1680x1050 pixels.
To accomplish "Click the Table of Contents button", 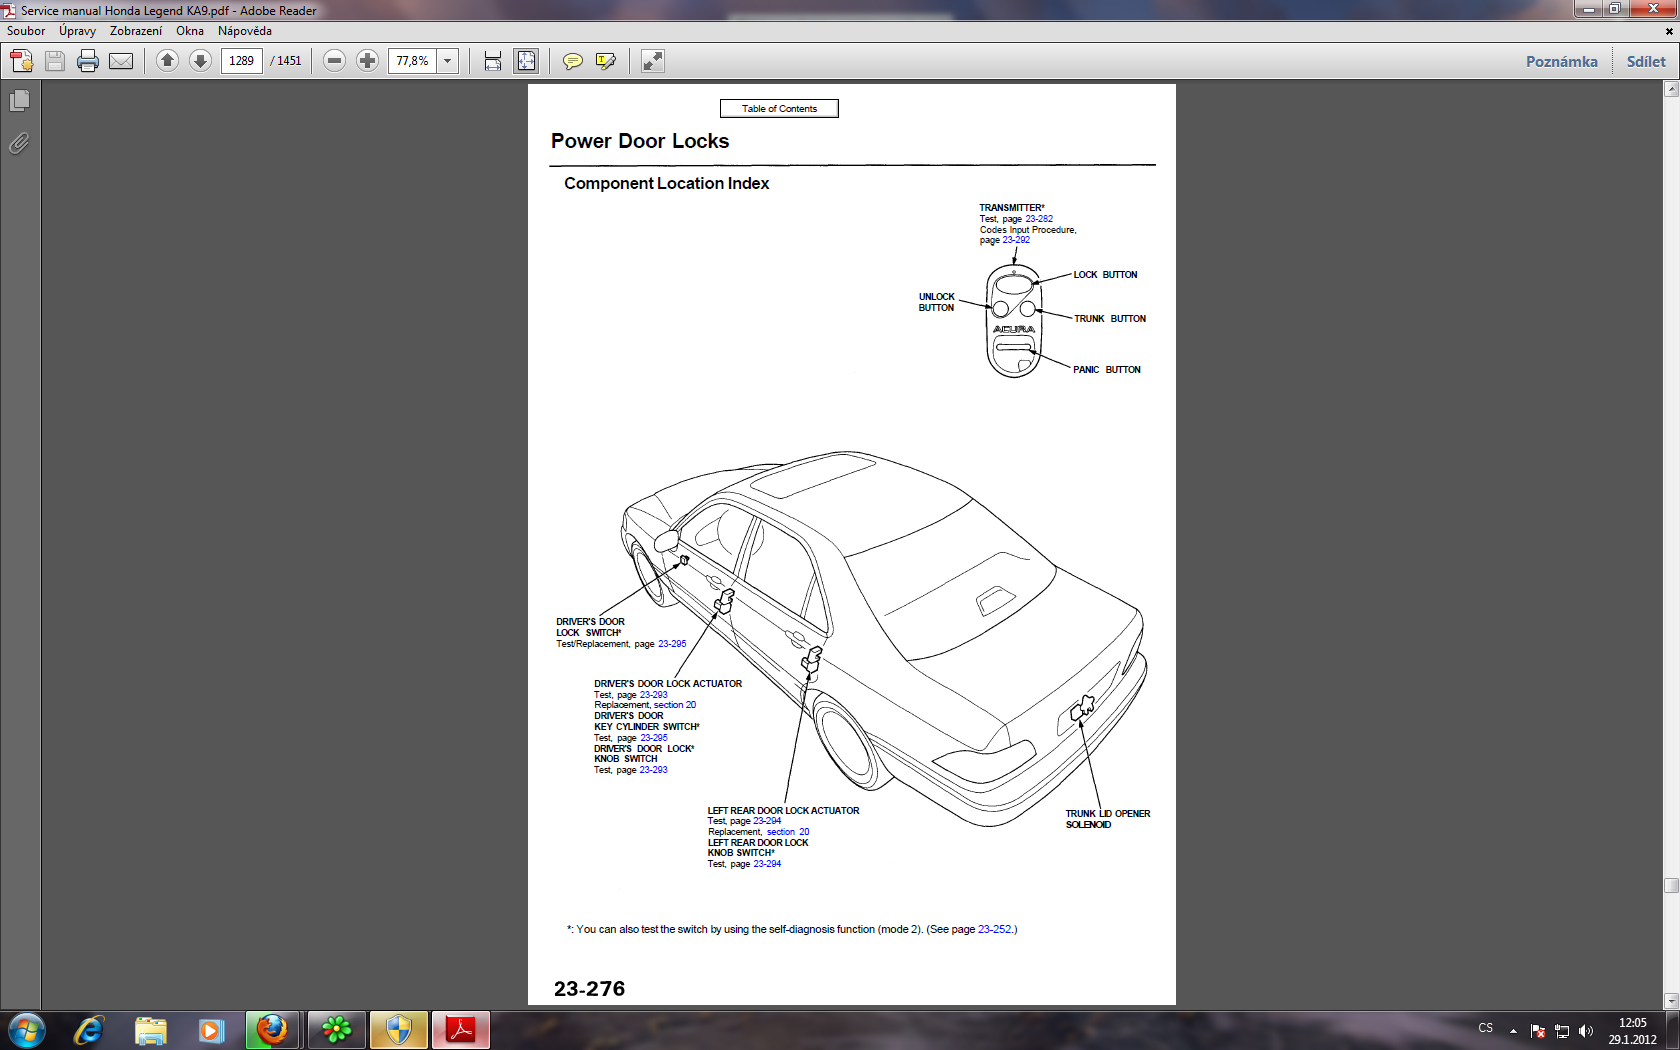I will tap(779, 108).
